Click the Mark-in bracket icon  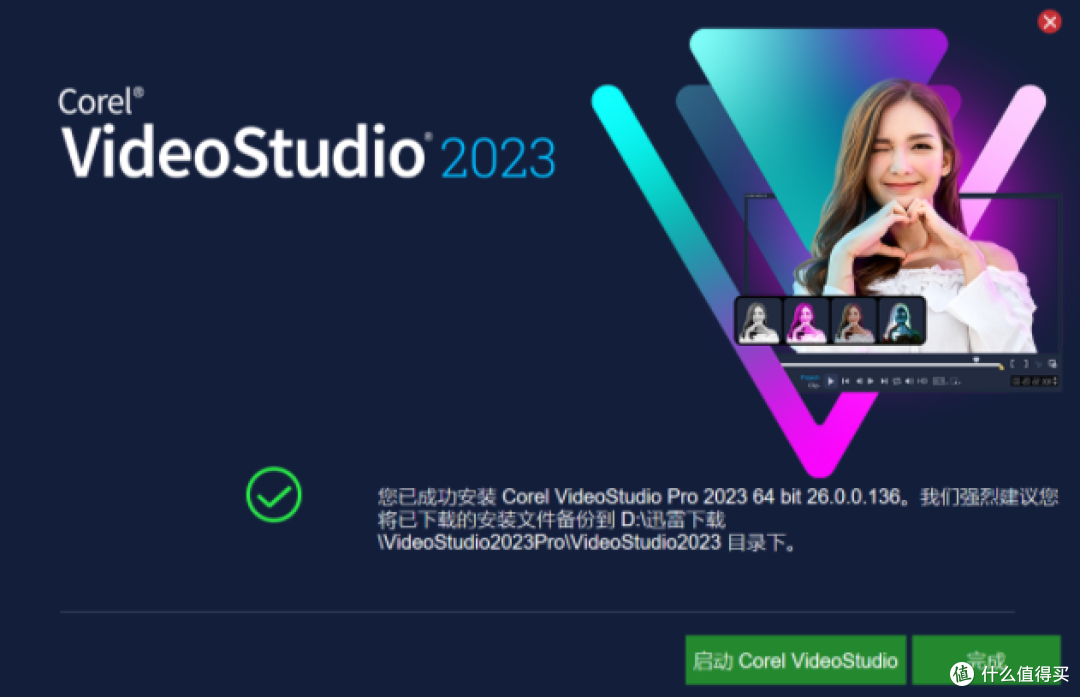1012,364
